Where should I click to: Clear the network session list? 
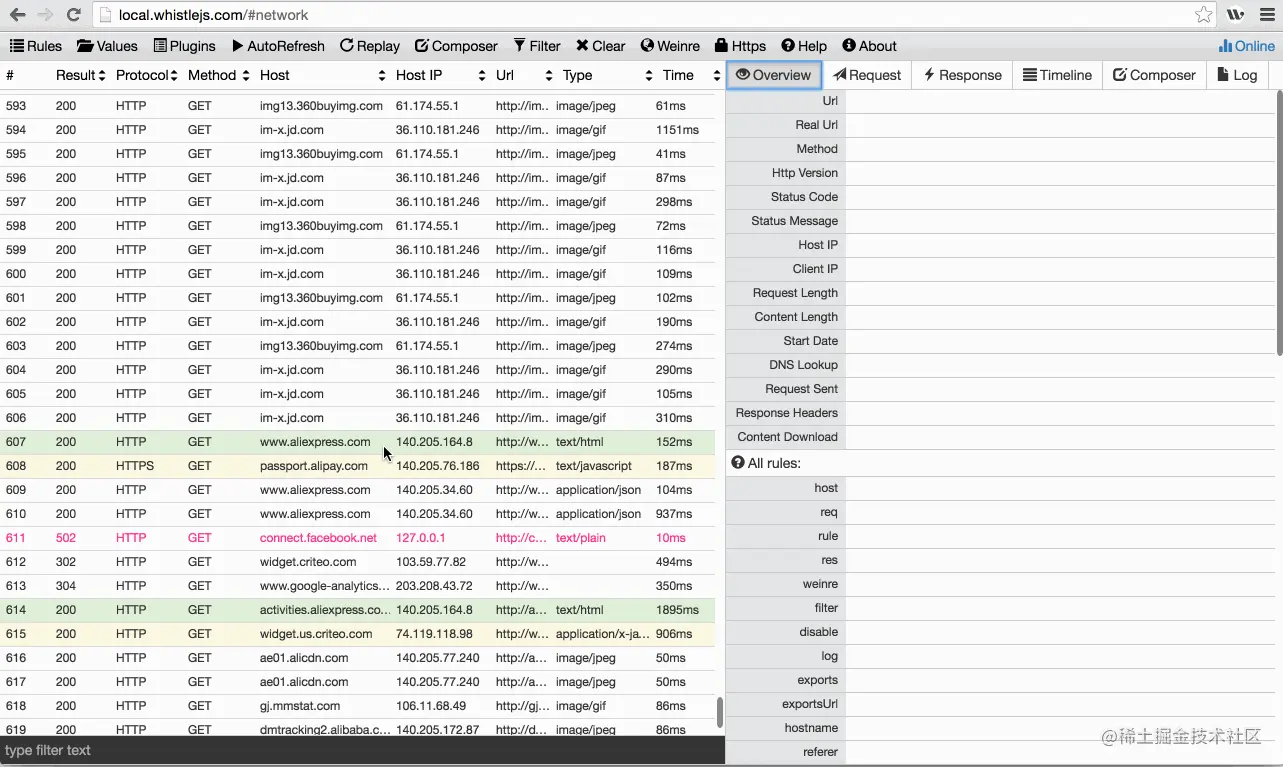tap(600, 46)
